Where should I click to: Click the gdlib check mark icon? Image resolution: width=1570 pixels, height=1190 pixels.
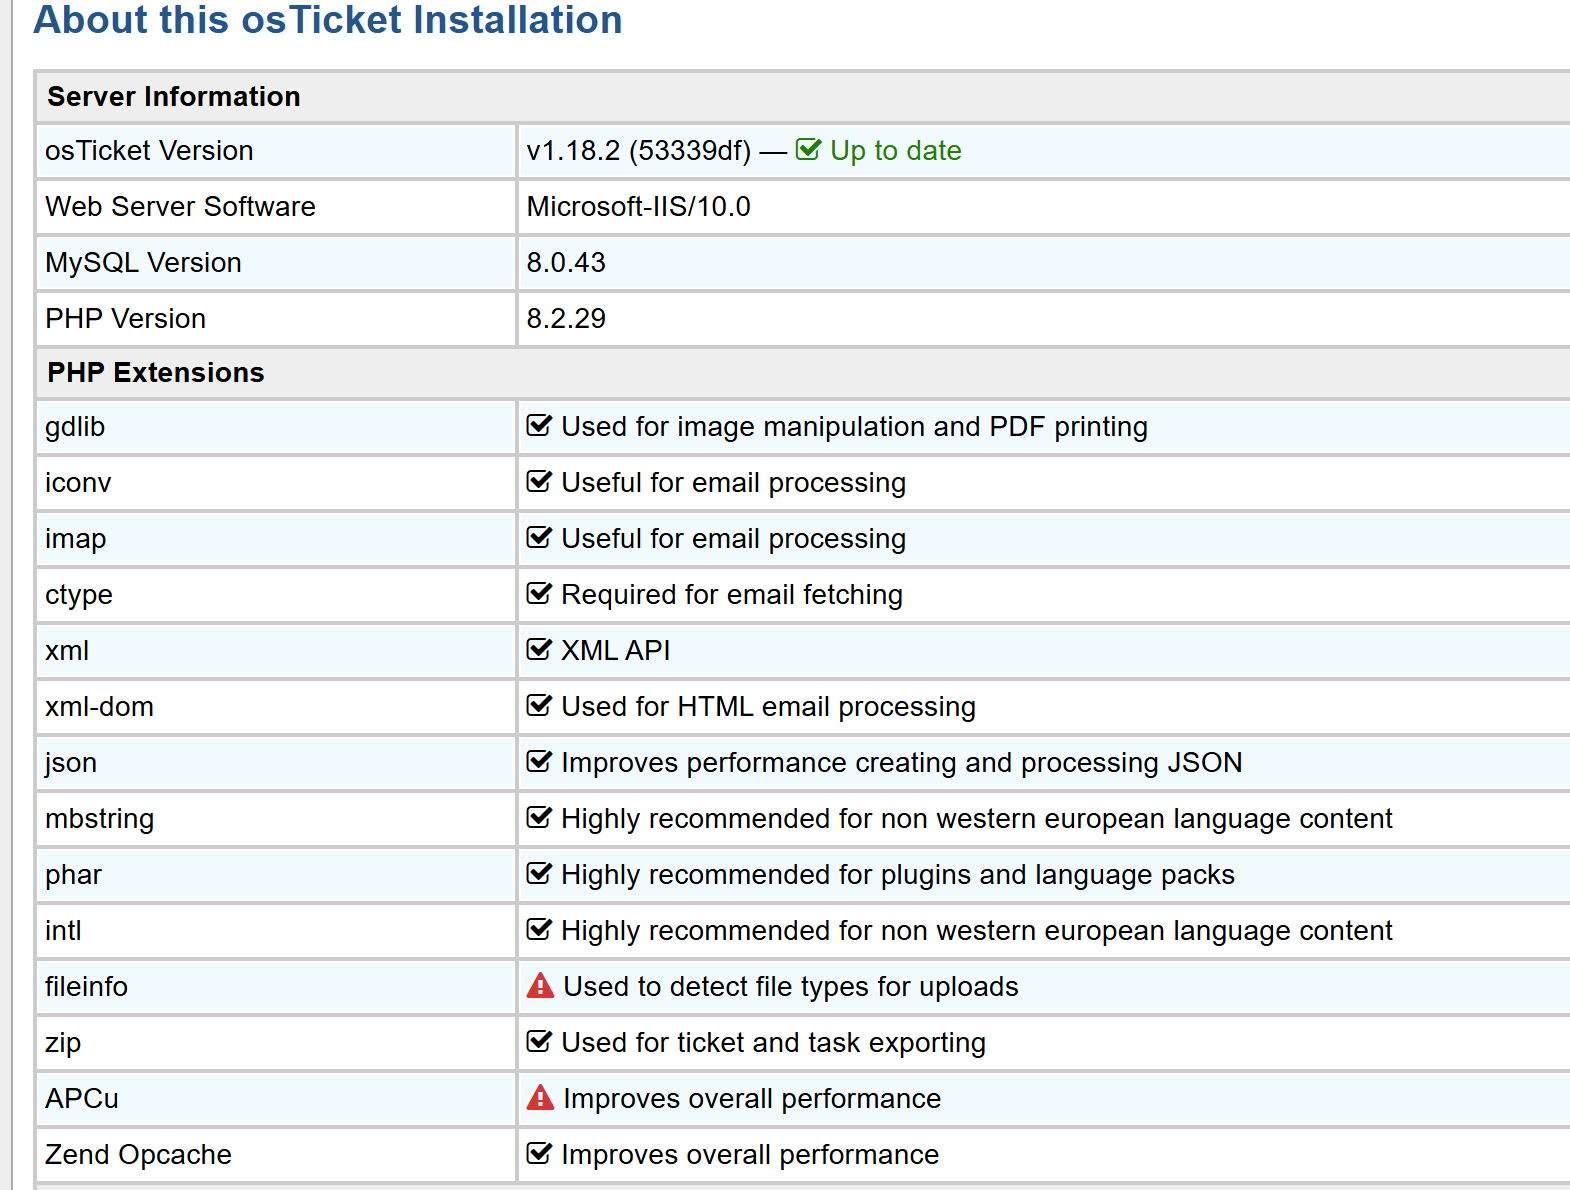tap(539, 426)
